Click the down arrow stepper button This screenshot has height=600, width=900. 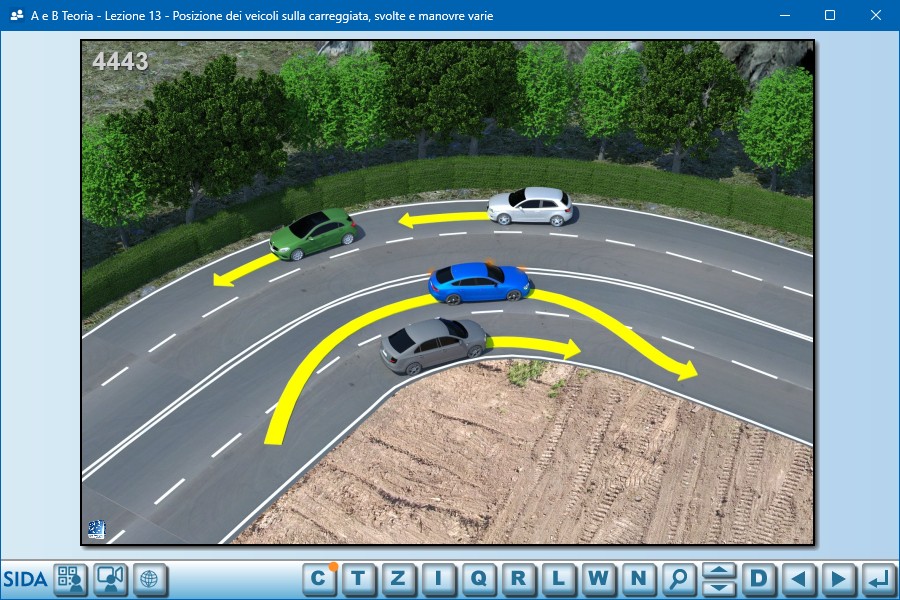[719, 587]
